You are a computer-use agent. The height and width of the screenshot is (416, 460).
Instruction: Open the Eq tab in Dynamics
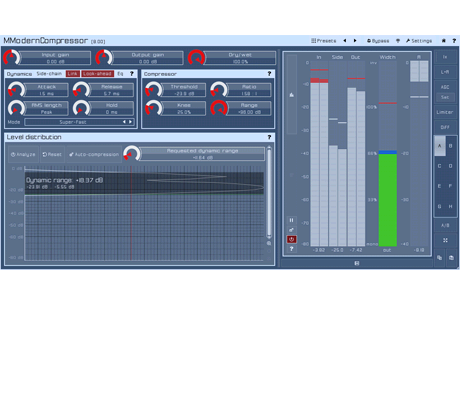coord(120,74)
